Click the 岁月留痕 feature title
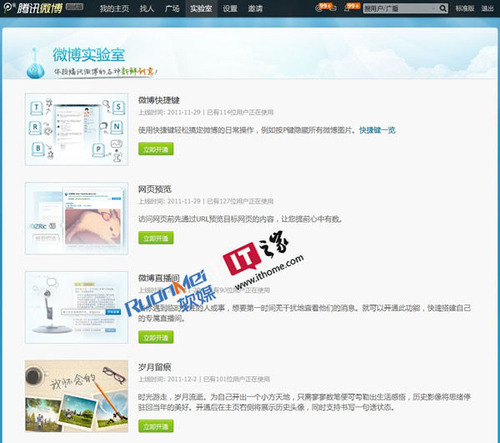The image size is (500, 443). coord(155,367)
